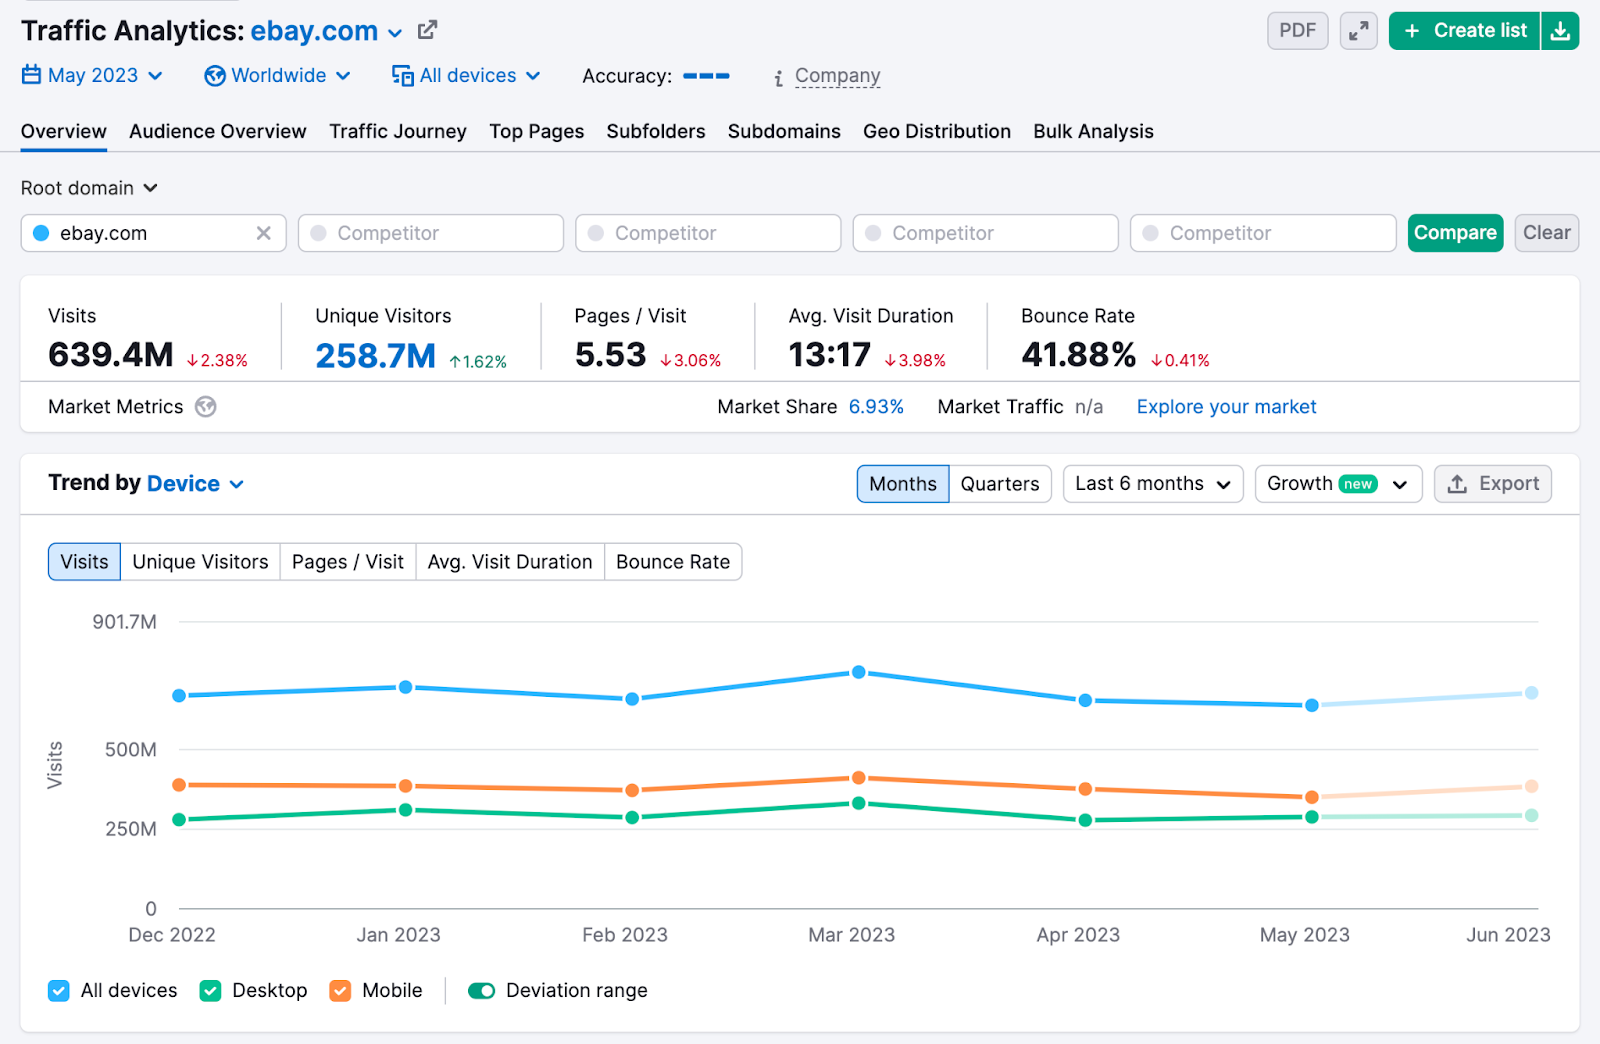Click the Clear button
1600x1044 pixels.
[x=1546, y=233]
